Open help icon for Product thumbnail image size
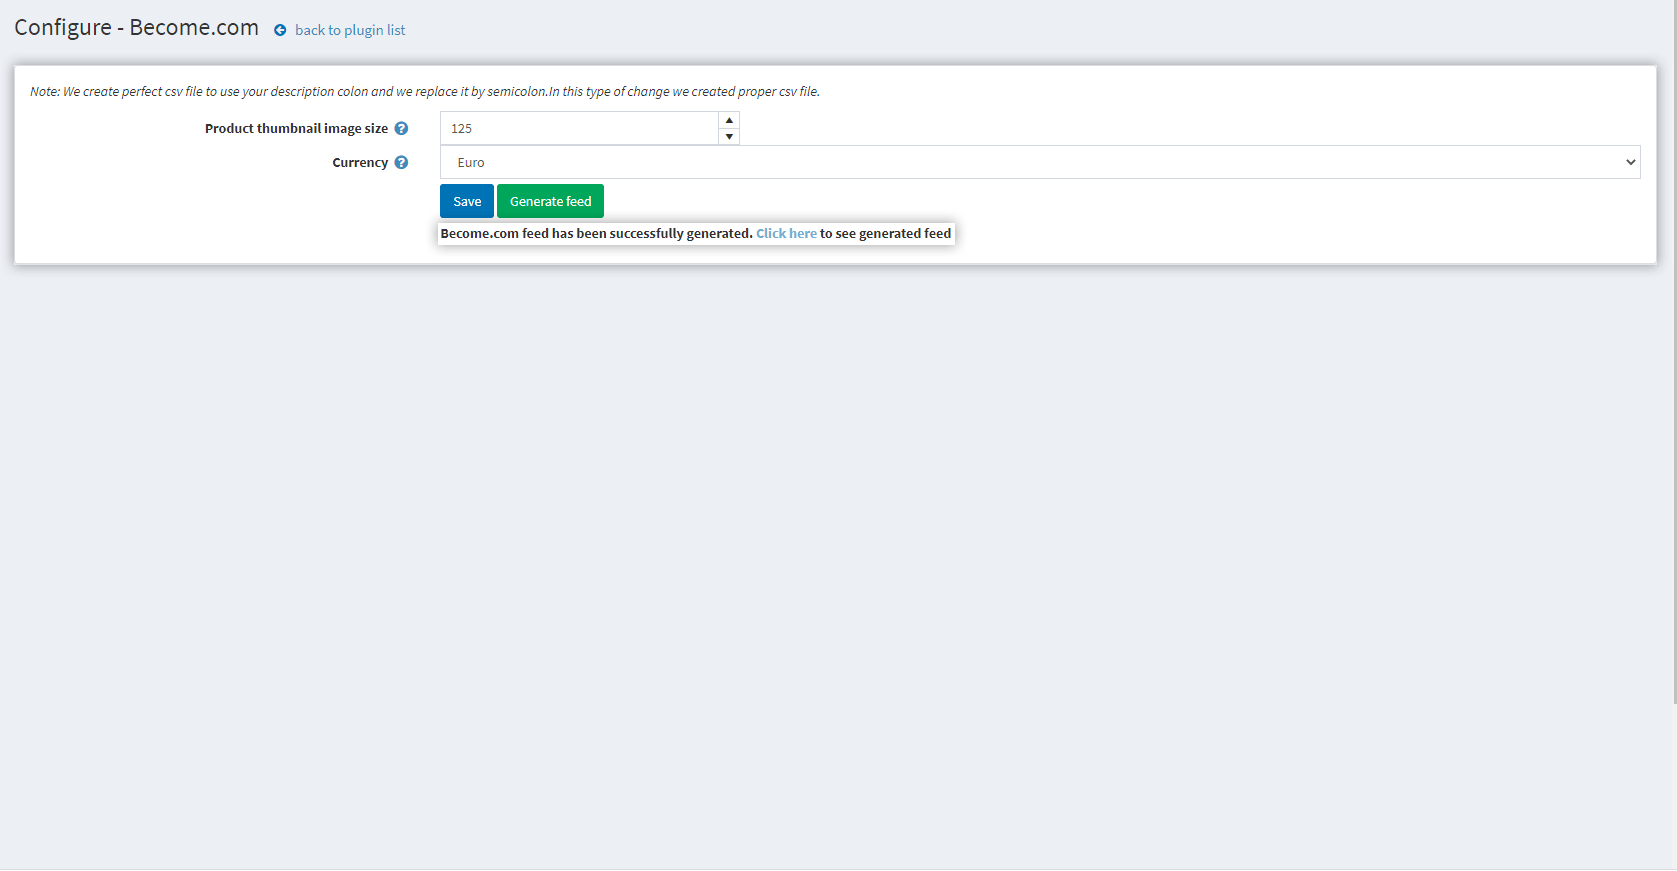The height and width of the screenshot is (871, 1677). 401,128
